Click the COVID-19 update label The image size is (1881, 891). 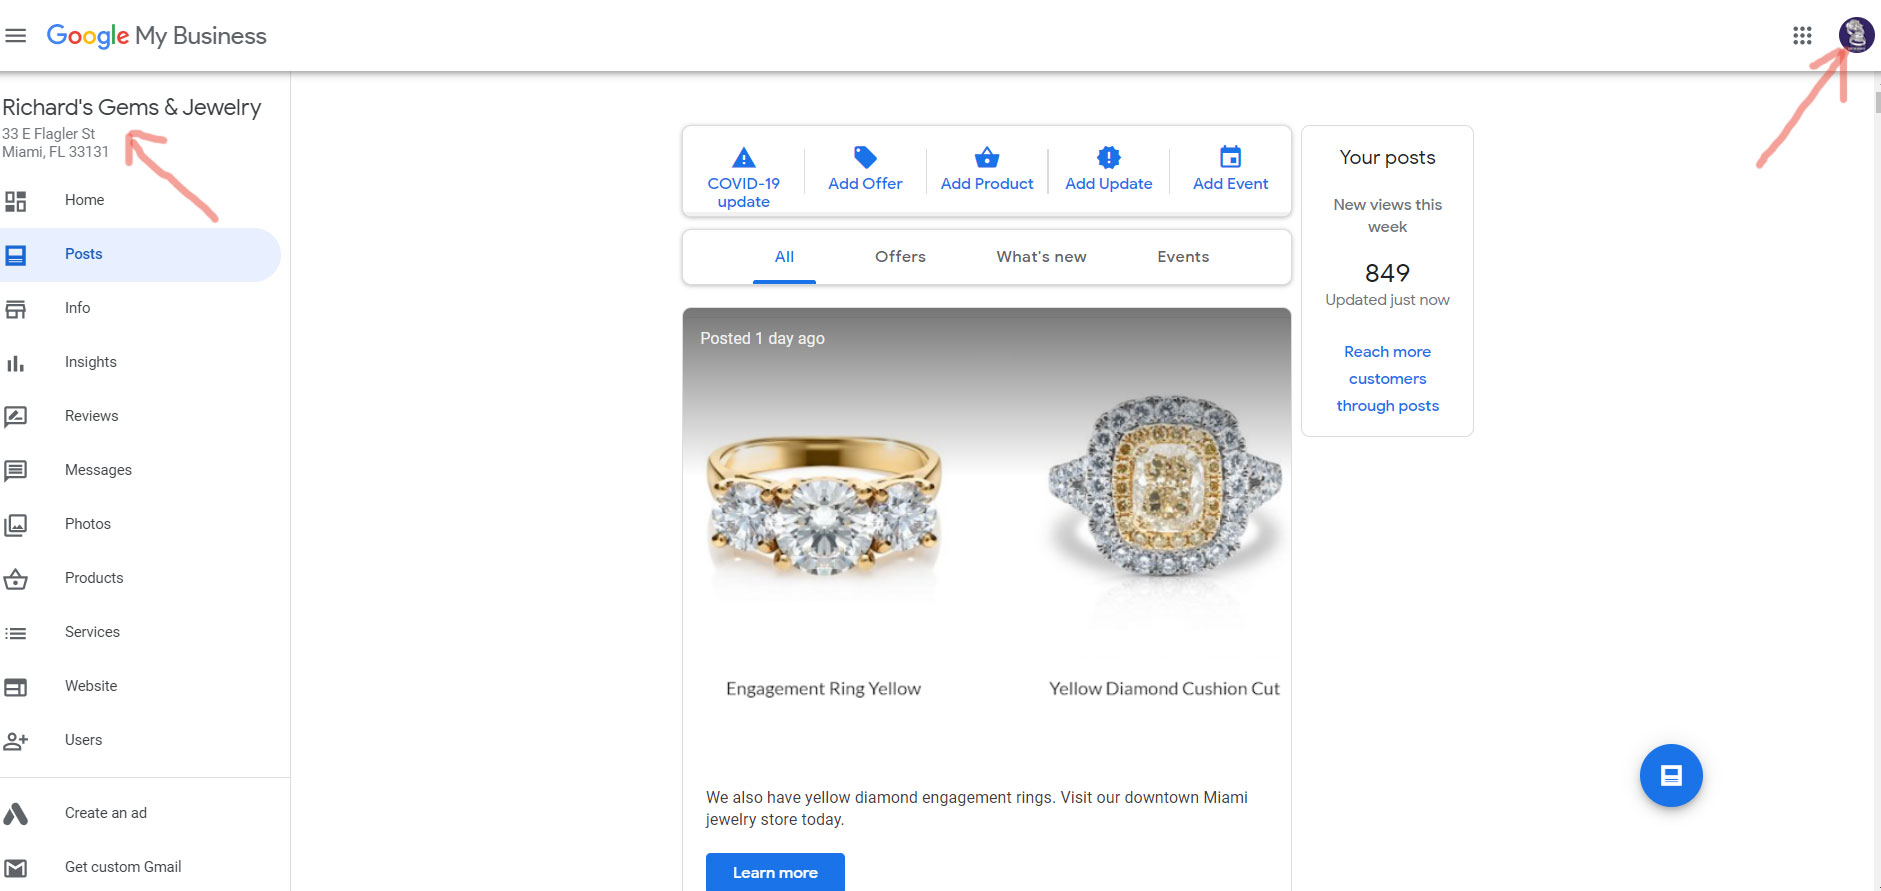click(744, 193)
